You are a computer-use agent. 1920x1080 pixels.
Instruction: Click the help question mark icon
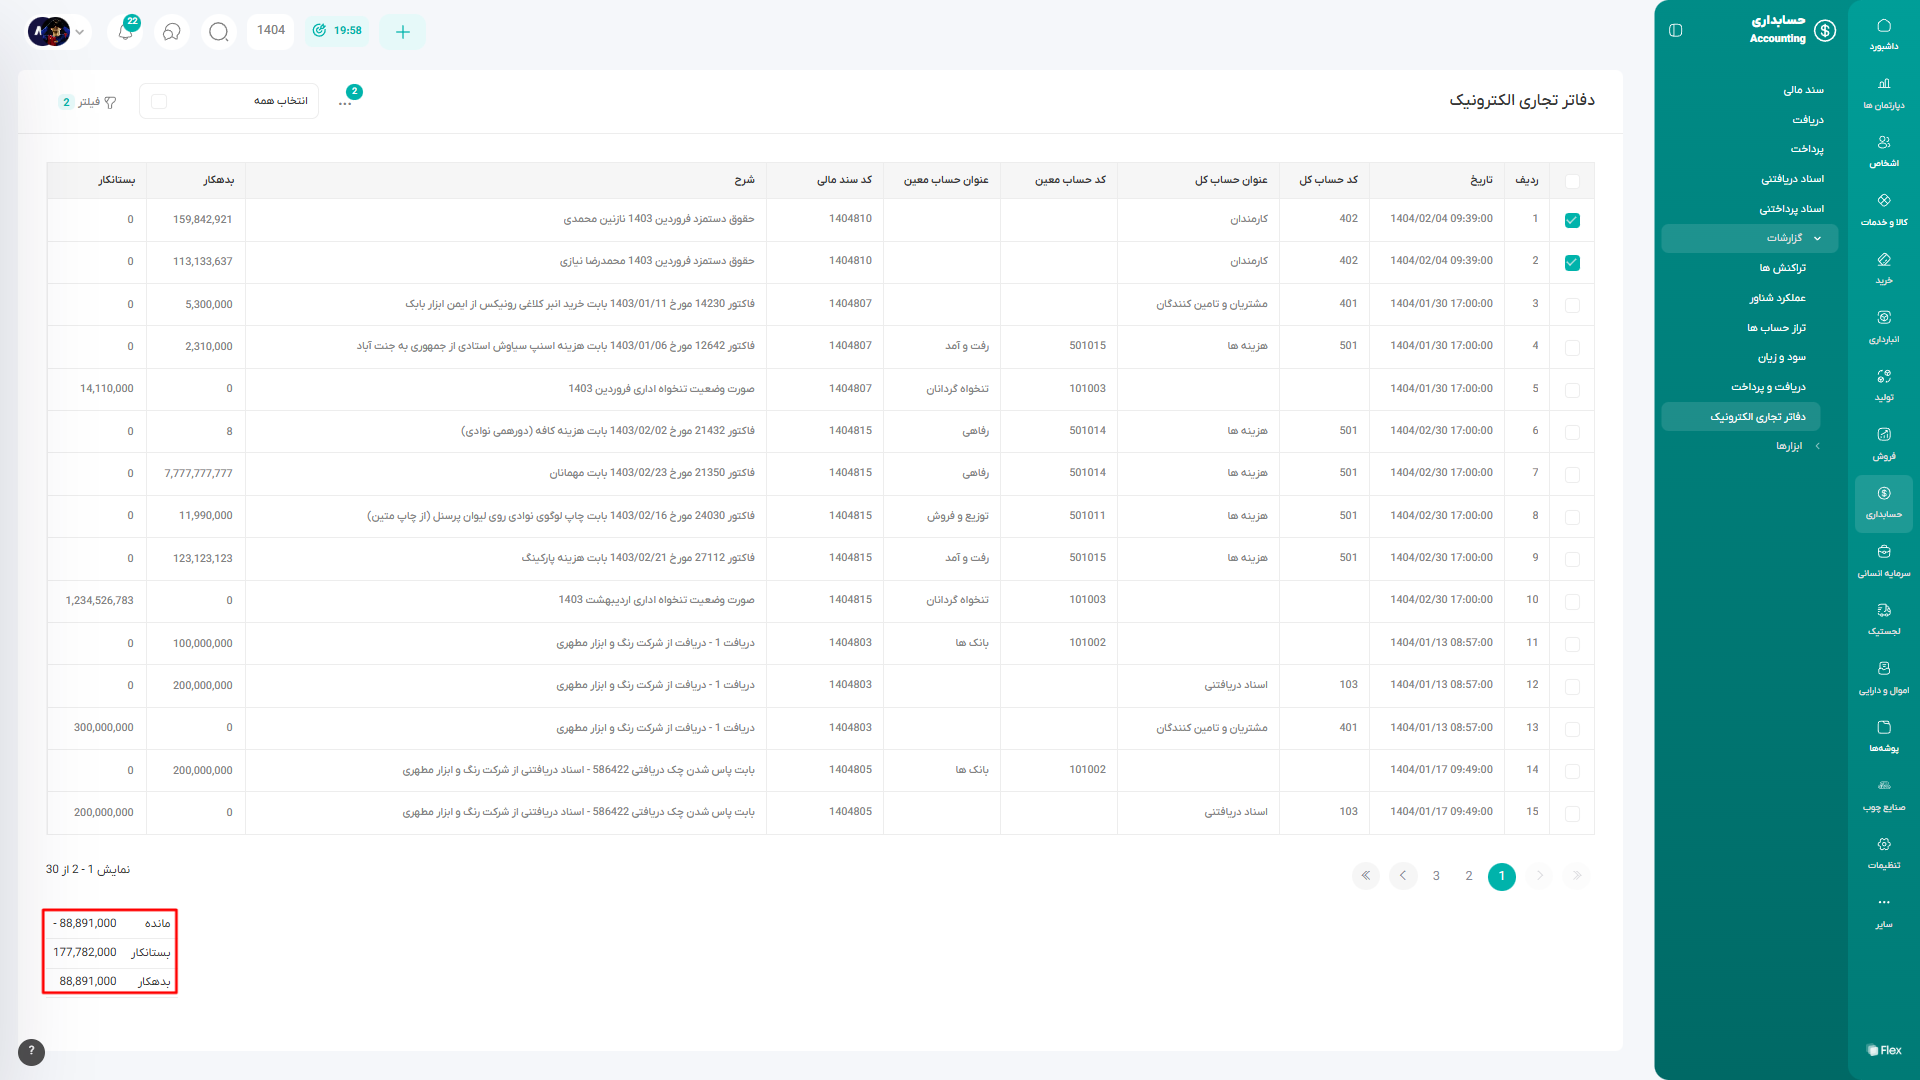[31, 1051]
